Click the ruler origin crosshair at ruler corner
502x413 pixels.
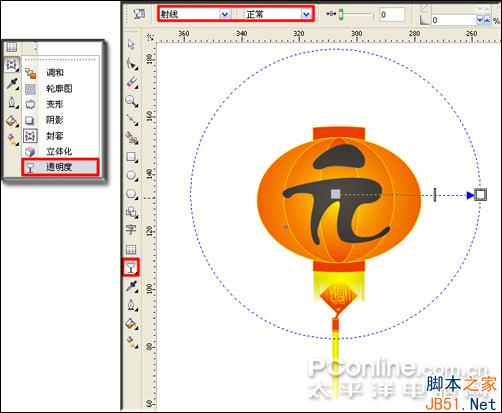151,37
